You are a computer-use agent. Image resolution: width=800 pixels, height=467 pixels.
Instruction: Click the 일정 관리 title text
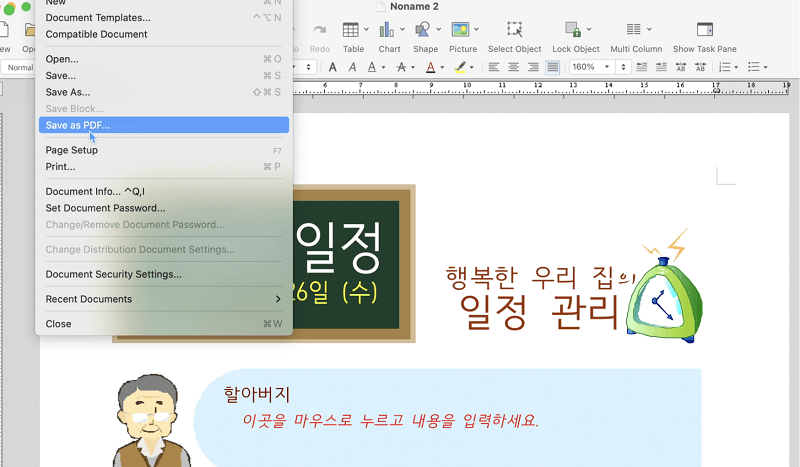pos(539,312)
